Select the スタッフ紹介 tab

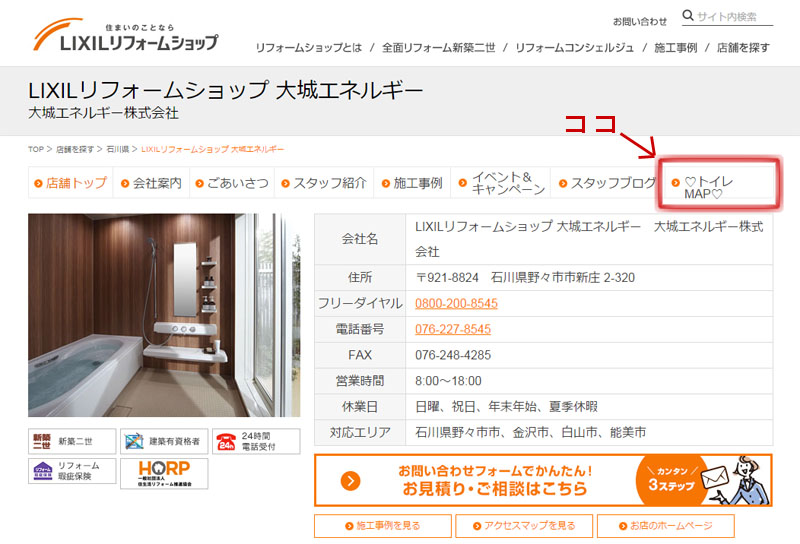pos(324,183)
